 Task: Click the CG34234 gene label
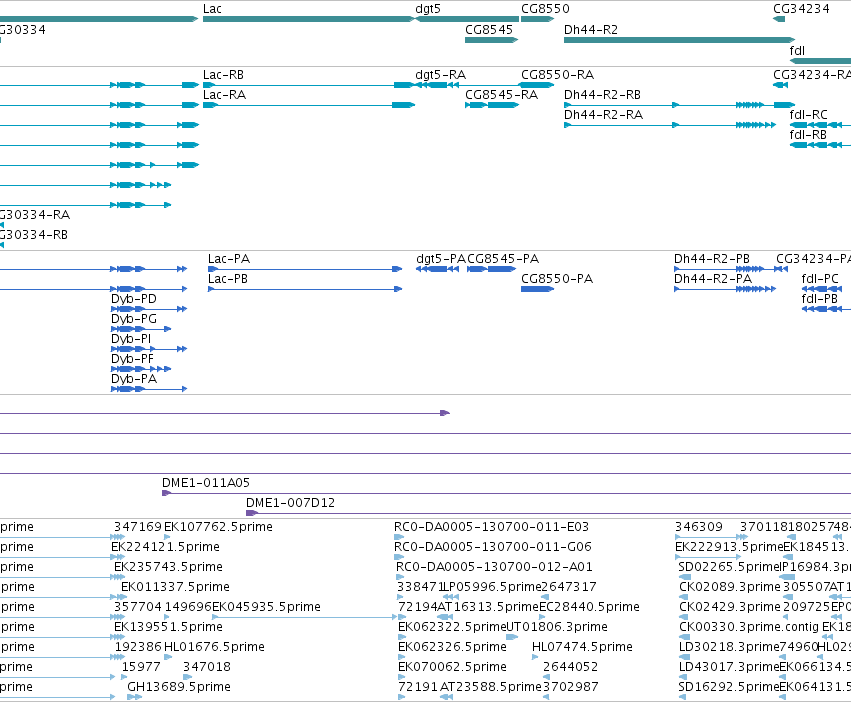point(801,9)
